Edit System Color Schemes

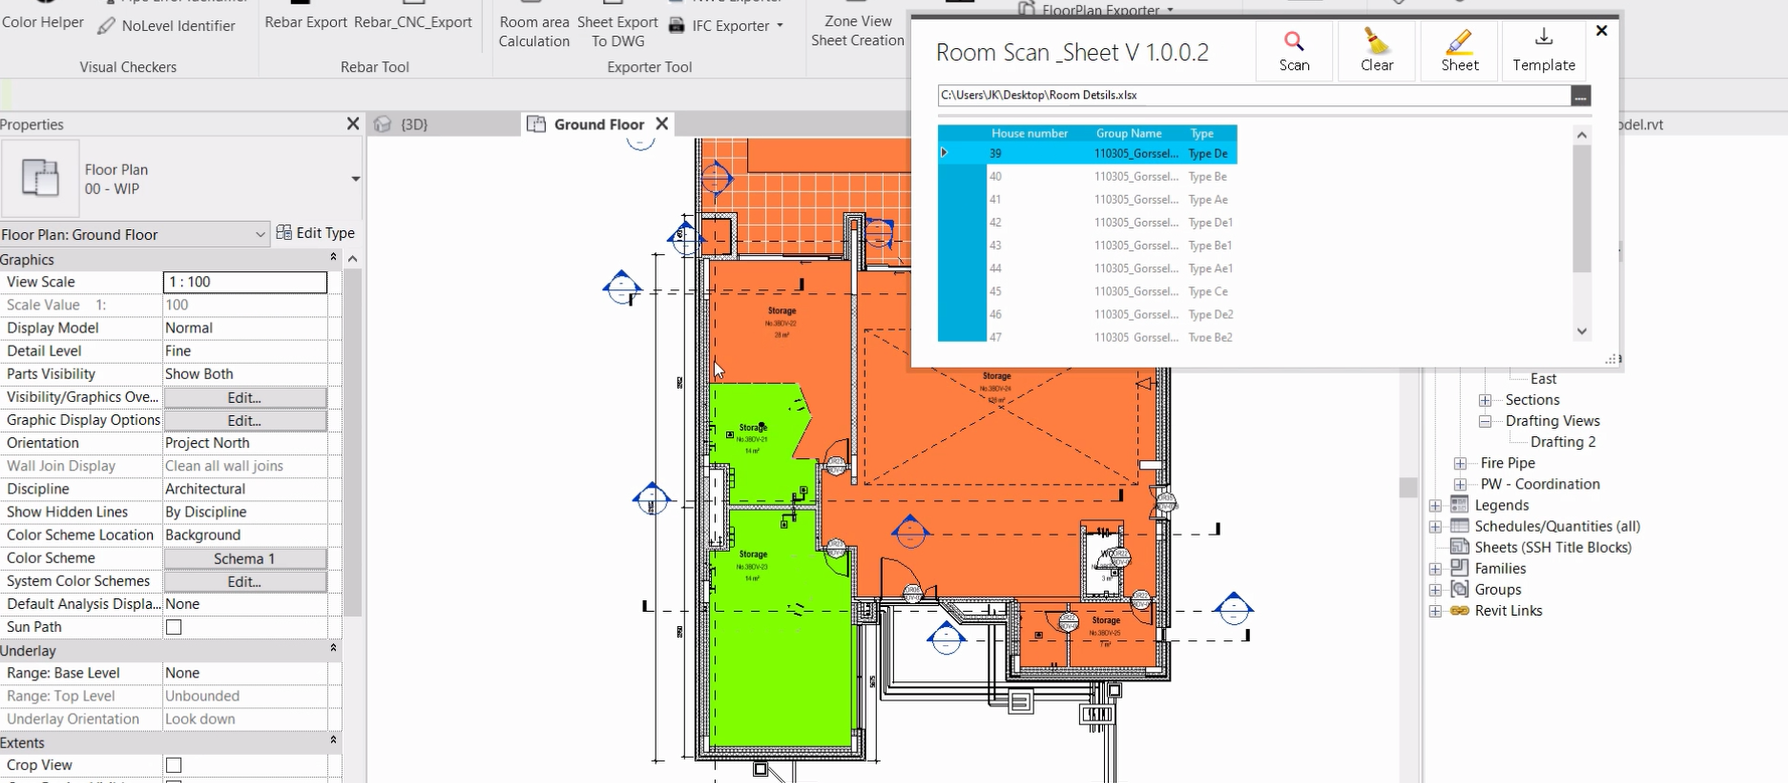click(x=245, y=581)
